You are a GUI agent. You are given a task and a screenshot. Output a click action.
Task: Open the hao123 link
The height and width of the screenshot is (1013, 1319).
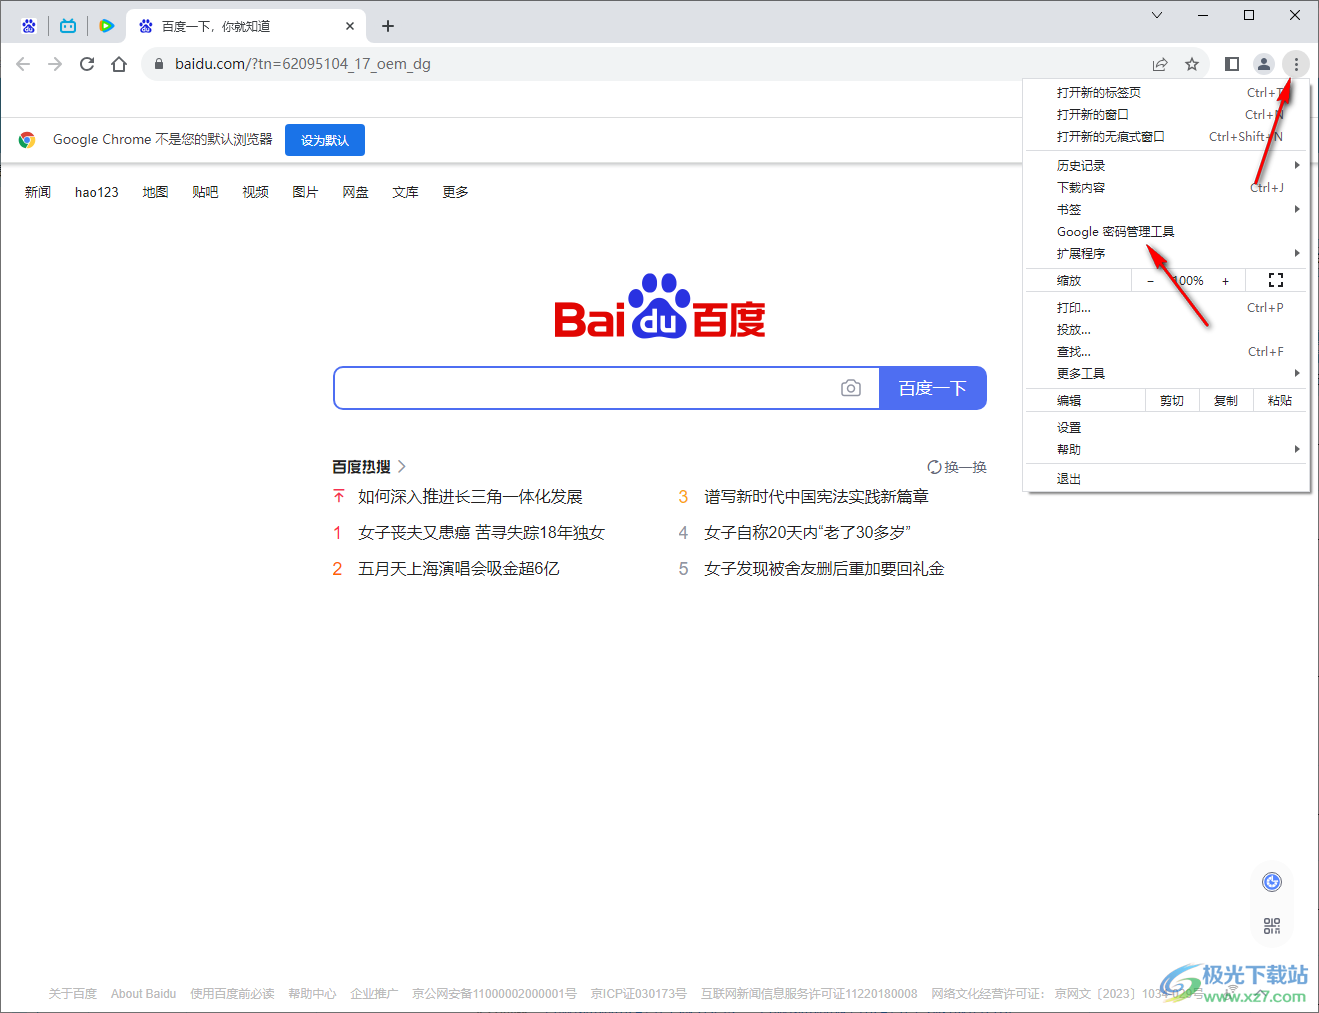coord(97,192)
